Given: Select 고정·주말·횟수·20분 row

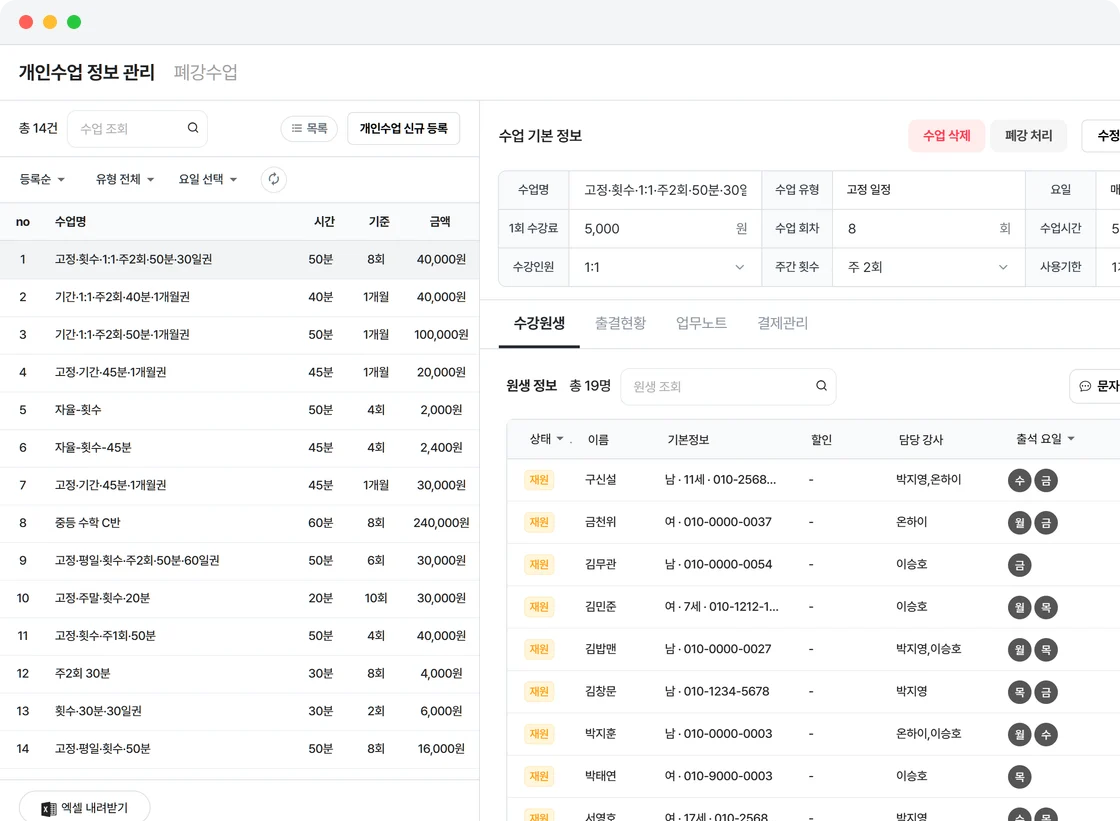Looking at the screenshot, I should [x=239, y=598].
